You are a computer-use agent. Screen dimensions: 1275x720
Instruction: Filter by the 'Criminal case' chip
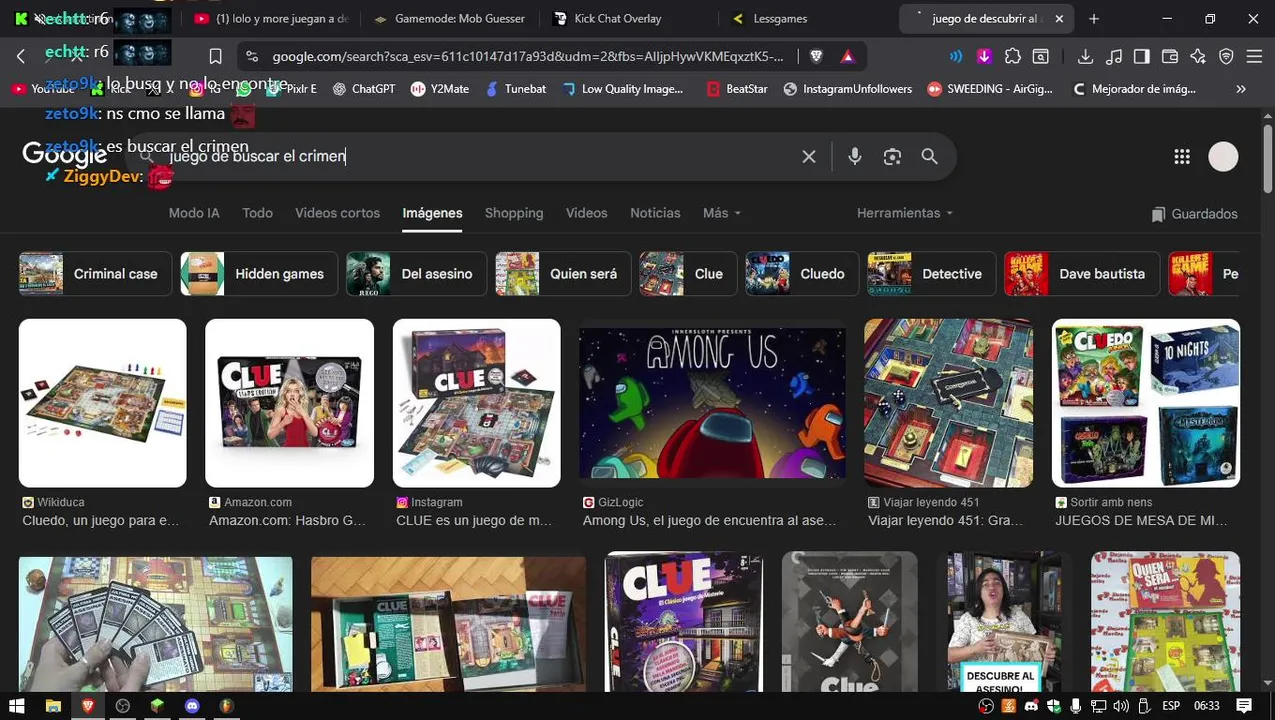pos(95,274)
